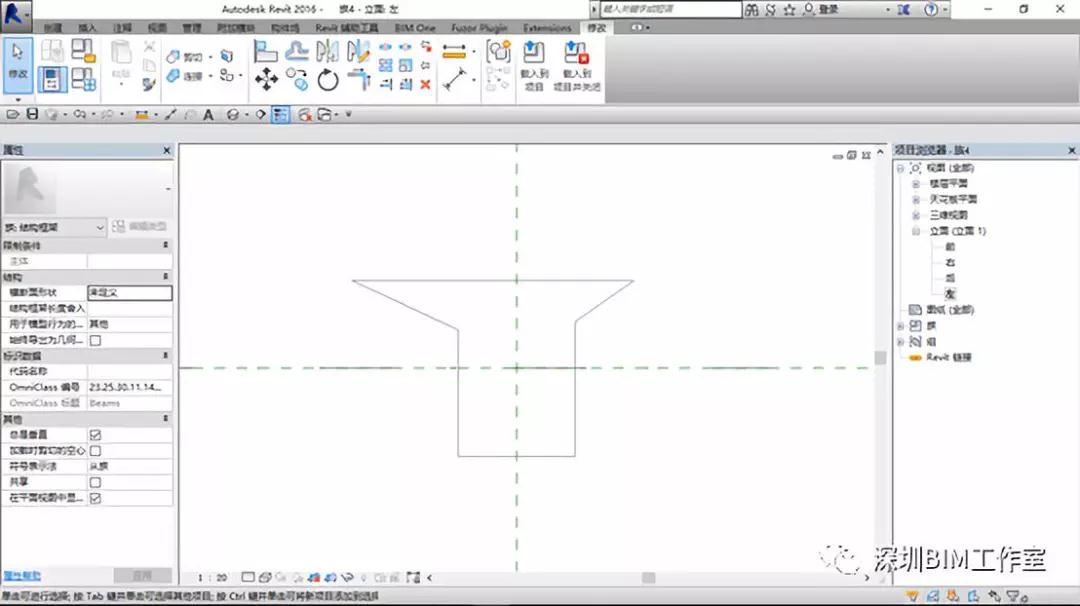Click the red X Delete icon in ribbon
The width and height of the screenshot is (1080, 606).
[426, 84]
